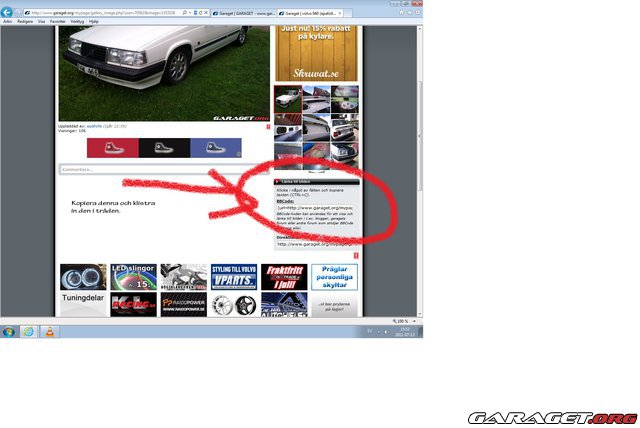Click the Kommentera comment input field
Viewport: 640px width, 428px height.
(150, 169)
